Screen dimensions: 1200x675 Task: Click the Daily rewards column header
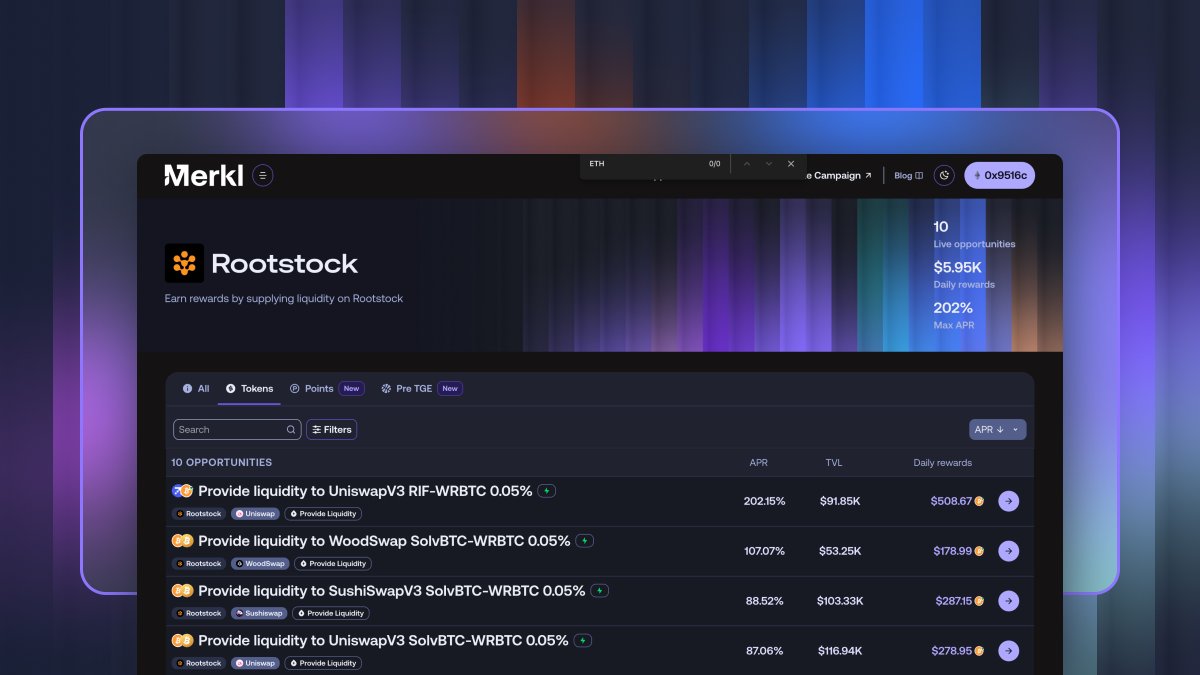[942, 463]
